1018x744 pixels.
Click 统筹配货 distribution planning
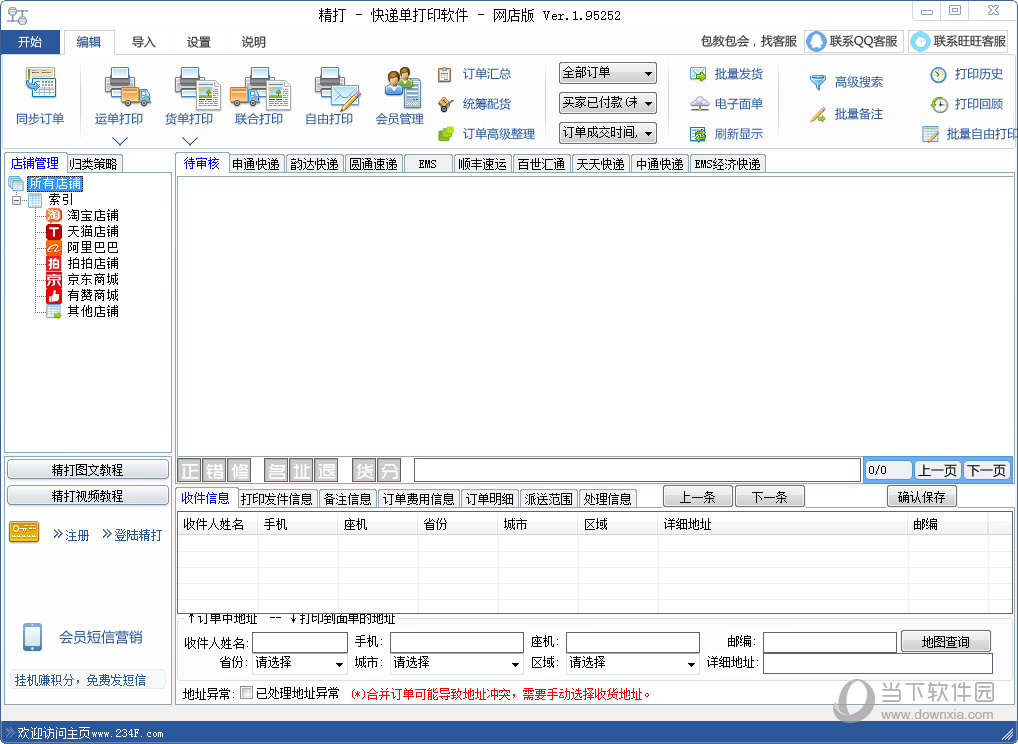tap(475, 104)
